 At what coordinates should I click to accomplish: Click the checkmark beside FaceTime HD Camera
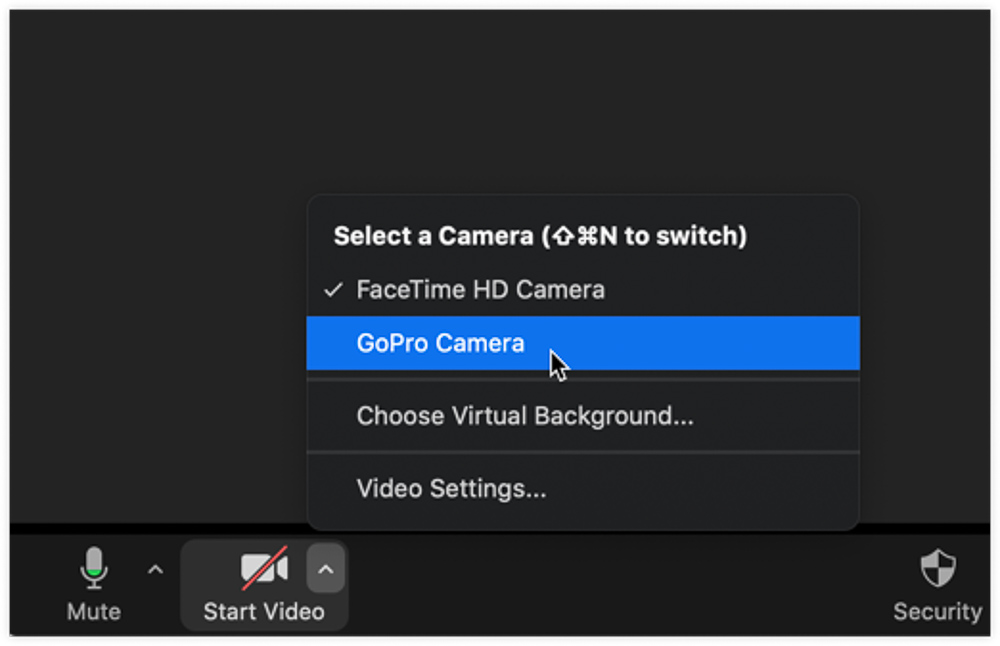(333, 290)
